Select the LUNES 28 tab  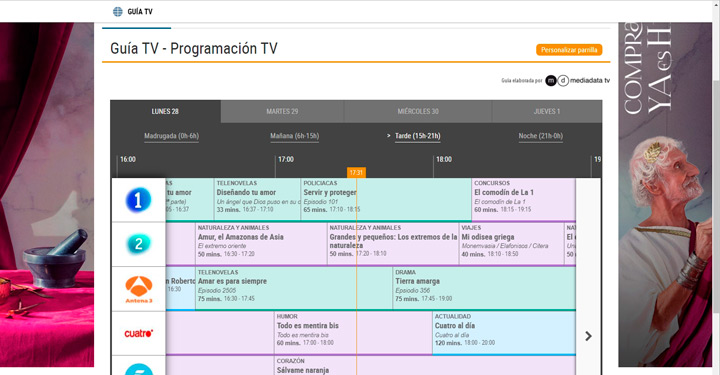coord(165,112)
